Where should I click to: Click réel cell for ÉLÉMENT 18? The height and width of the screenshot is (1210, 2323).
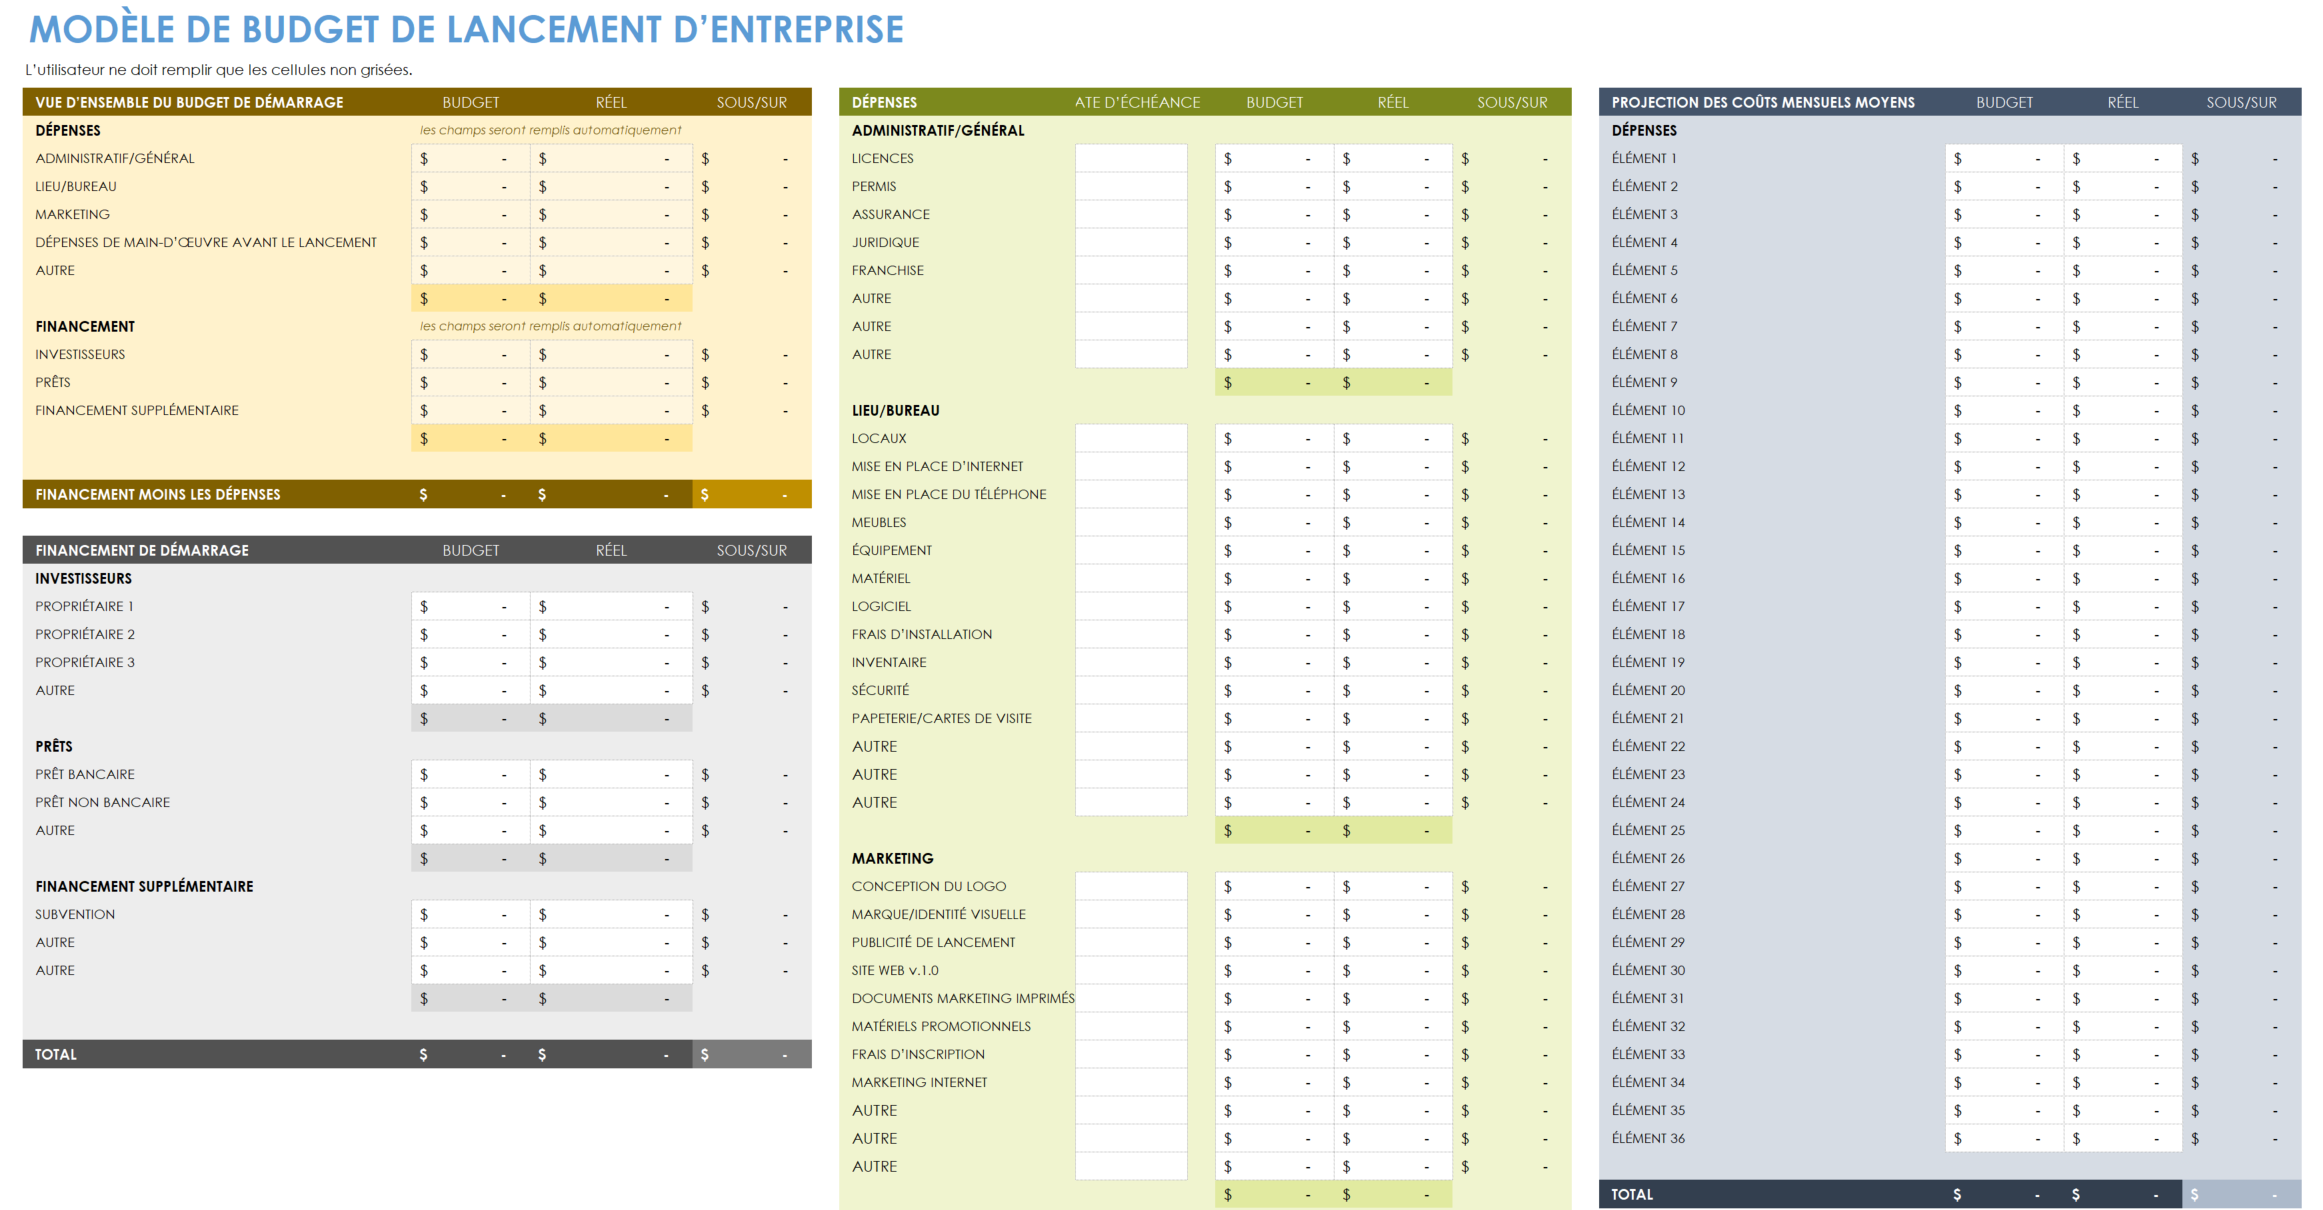[x=2123, y=634]
